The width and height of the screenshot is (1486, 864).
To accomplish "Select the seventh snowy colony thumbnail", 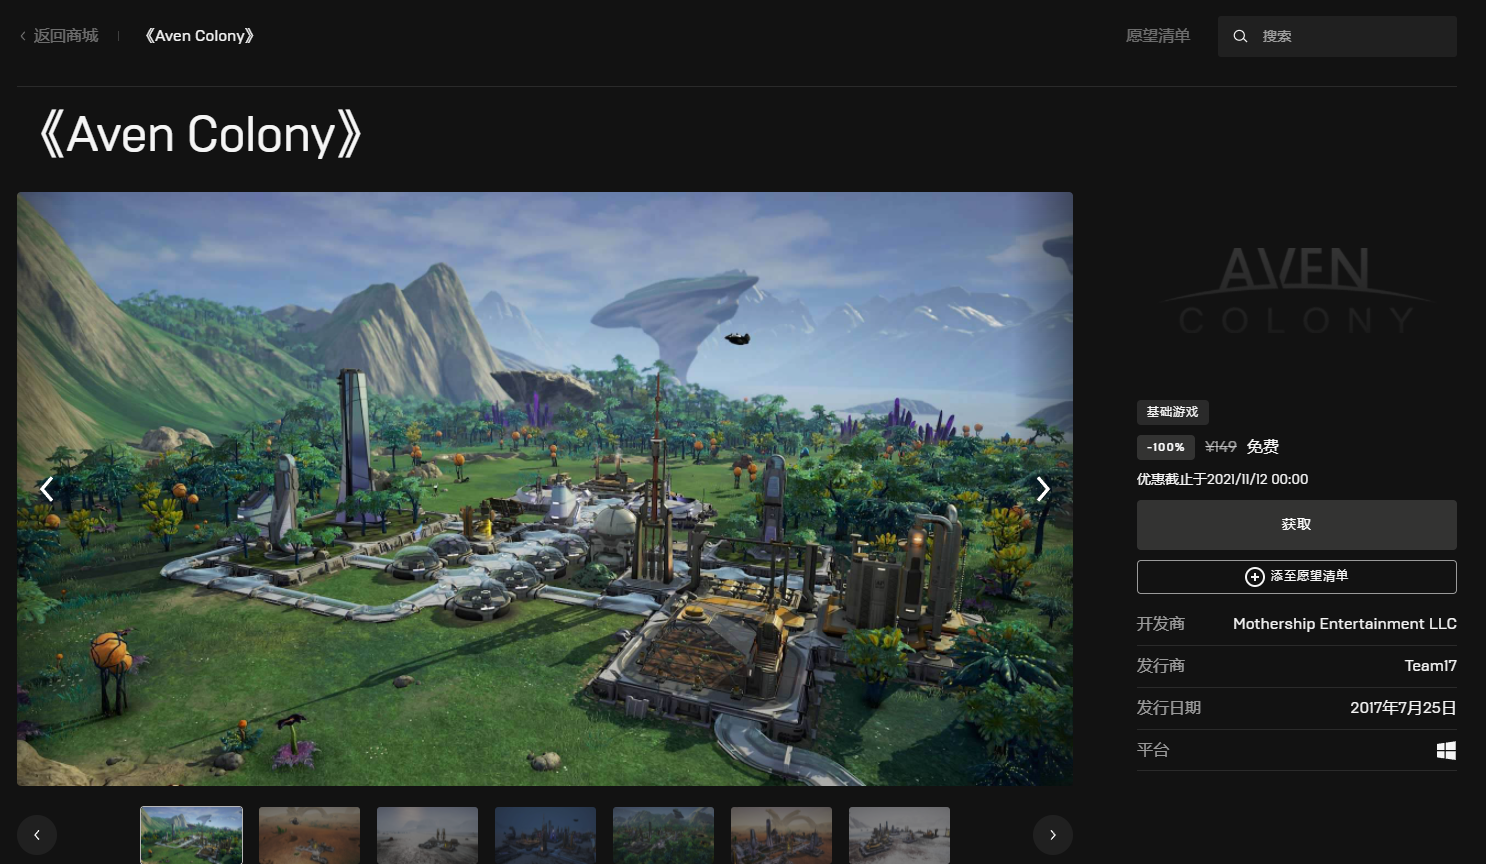I will (899, 835).
